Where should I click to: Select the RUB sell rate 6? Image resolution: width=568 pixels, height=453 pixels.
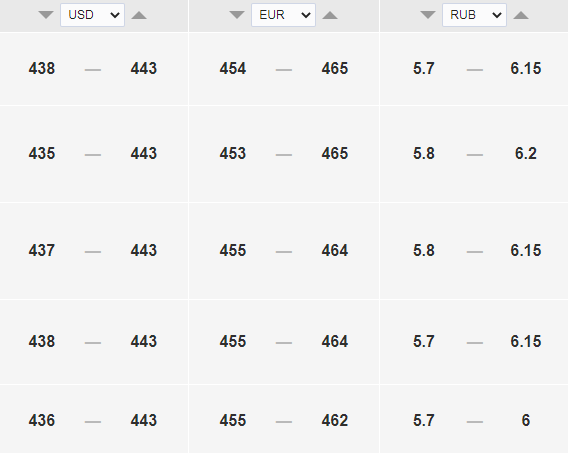526,420
